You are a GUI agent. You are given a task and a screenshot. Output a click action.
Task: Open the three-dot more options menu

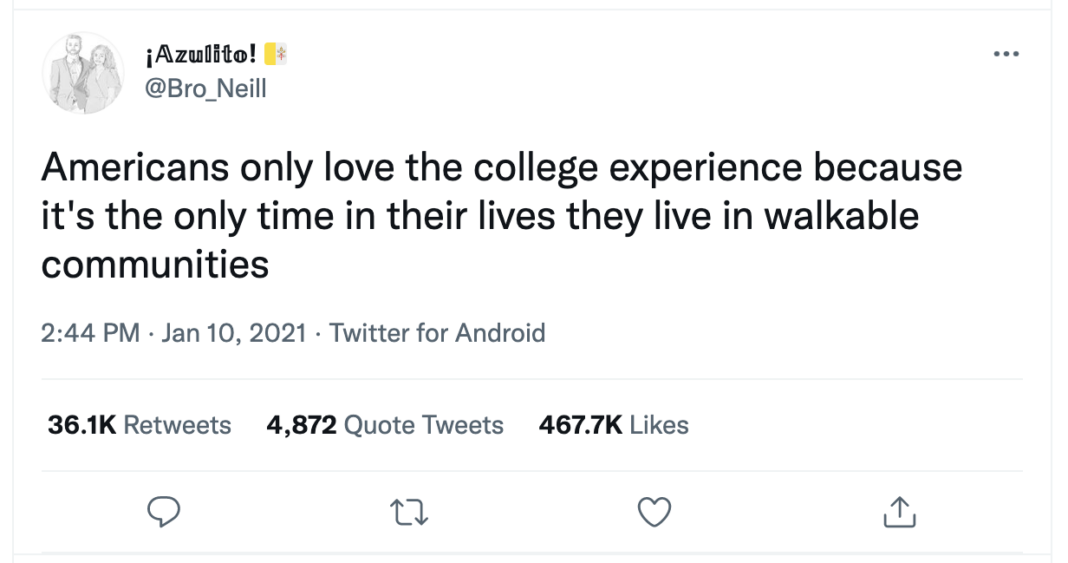1006,54
